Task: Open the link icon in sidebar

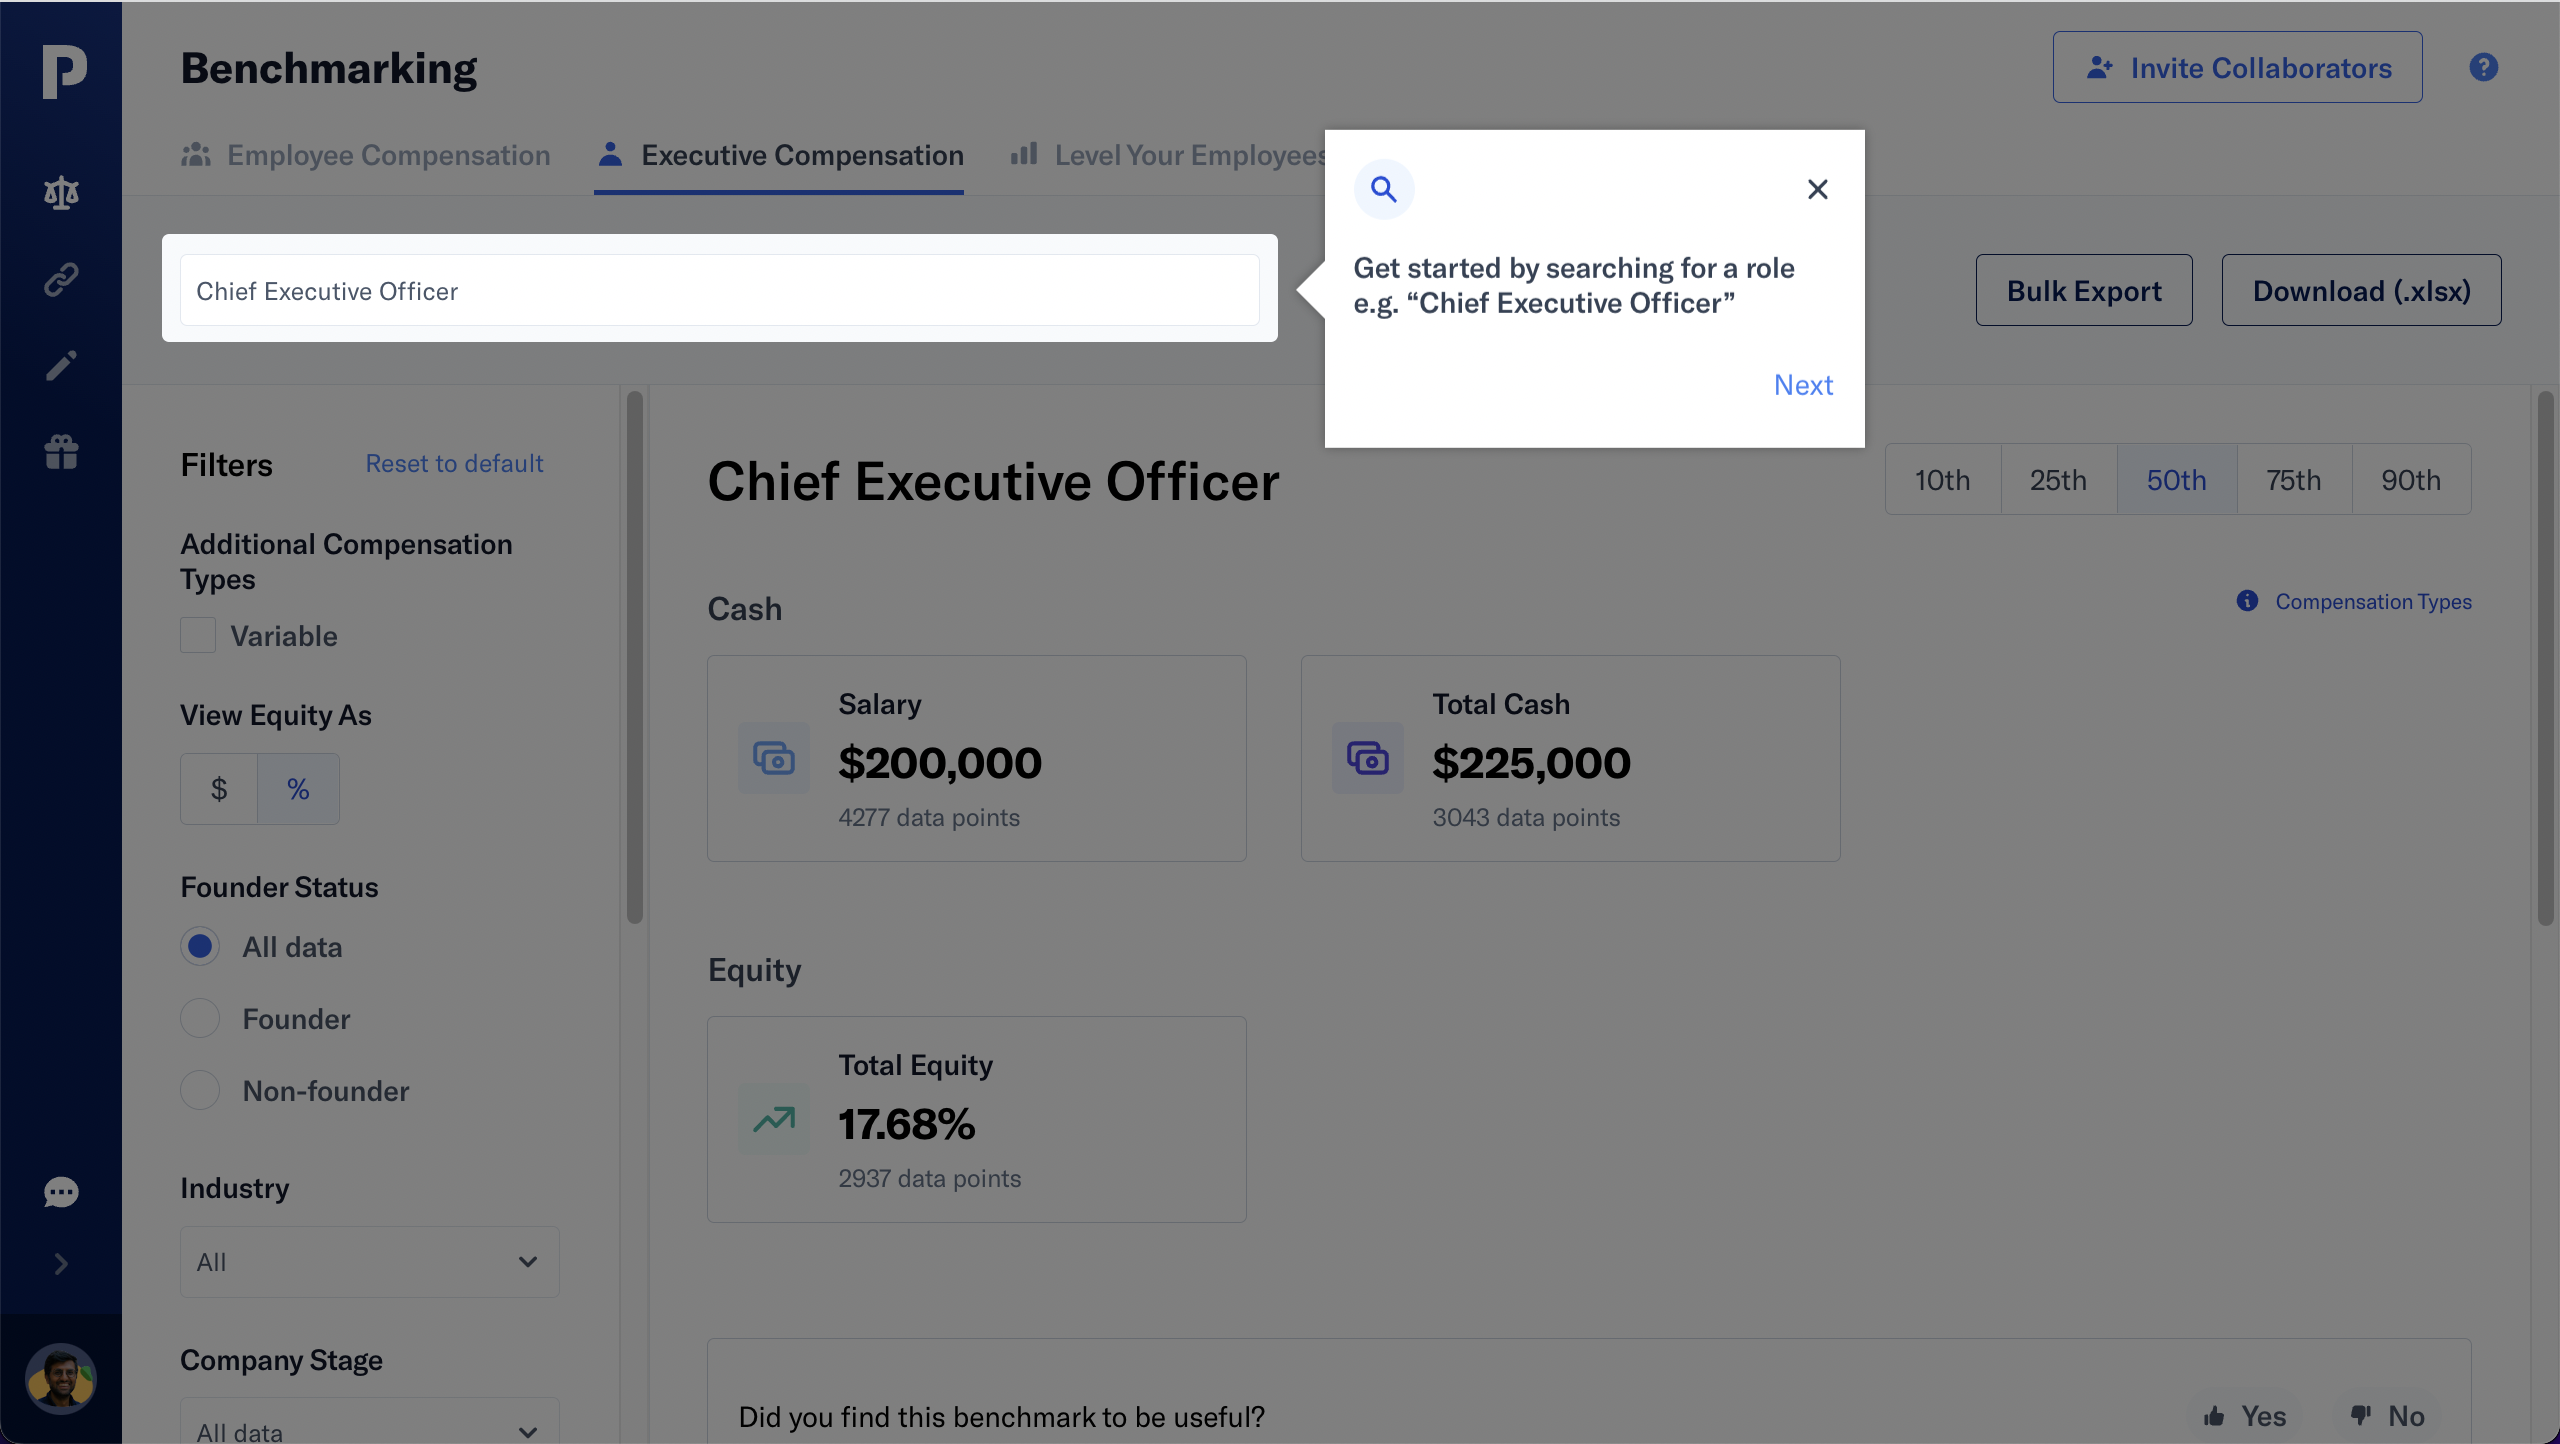Action: point(61,279)
